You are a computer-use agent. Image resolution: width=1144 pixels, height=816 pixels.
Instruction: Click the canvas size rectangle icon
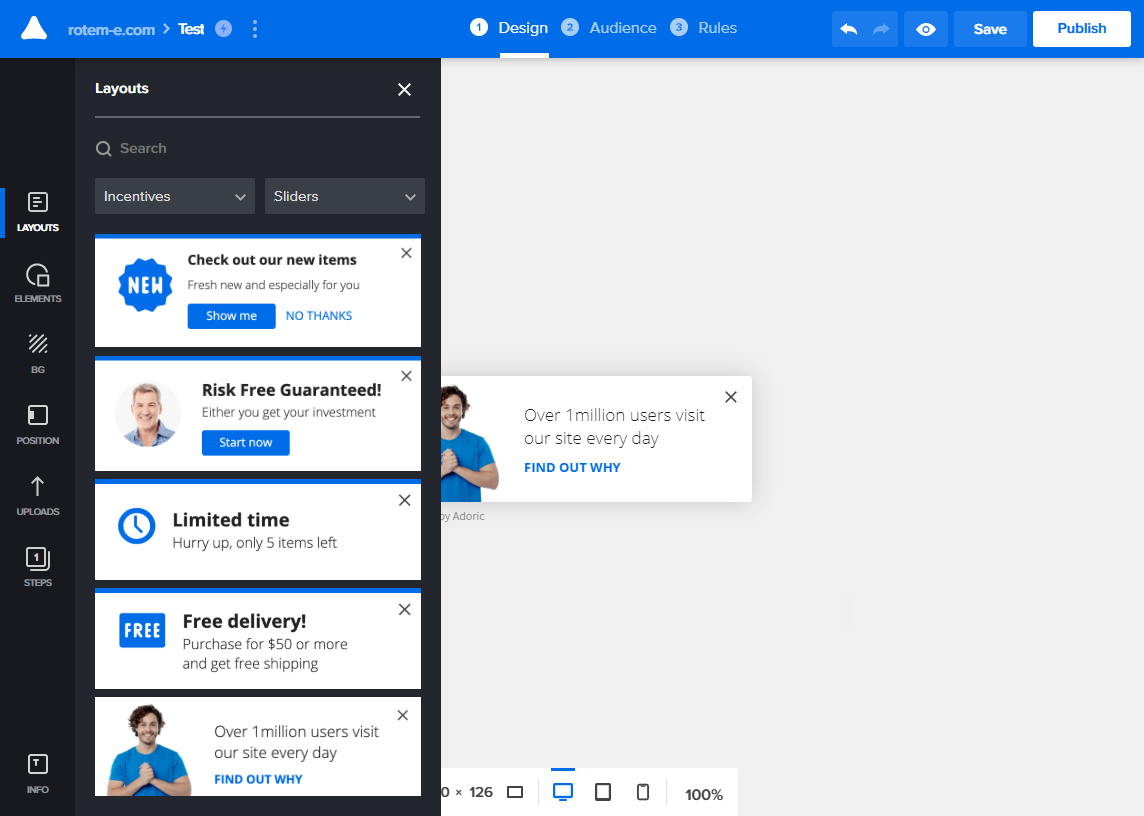(x=515, y=793)
